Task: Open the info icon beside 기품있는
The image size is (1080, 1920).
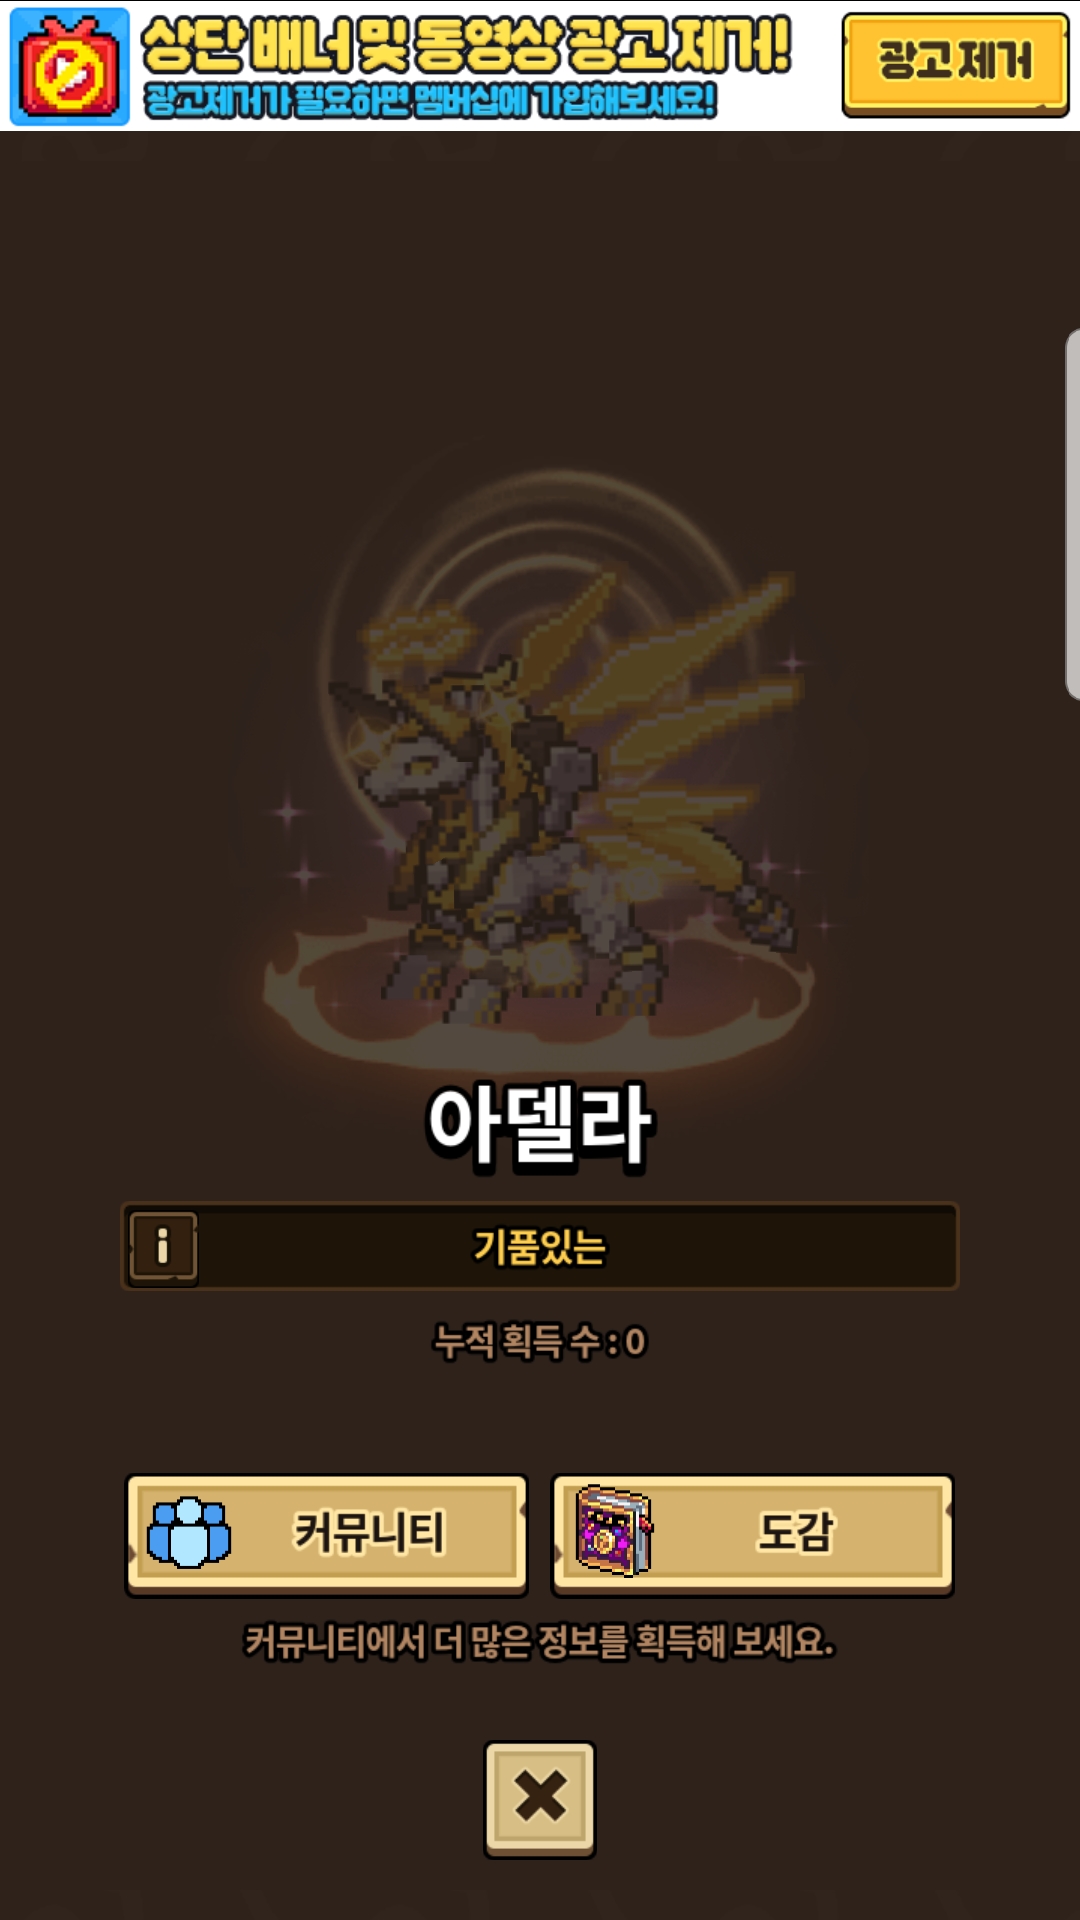Action: pyautogui.click(x=163, y=1246)
